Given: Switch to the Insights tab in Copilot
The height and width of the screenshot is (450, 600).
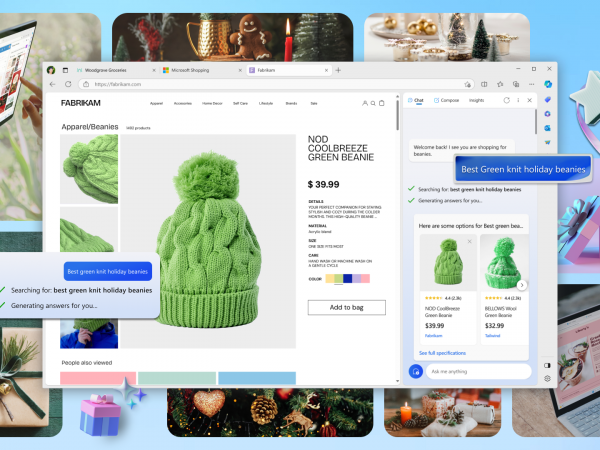Looking at the screenshot, I should (476, 100).
